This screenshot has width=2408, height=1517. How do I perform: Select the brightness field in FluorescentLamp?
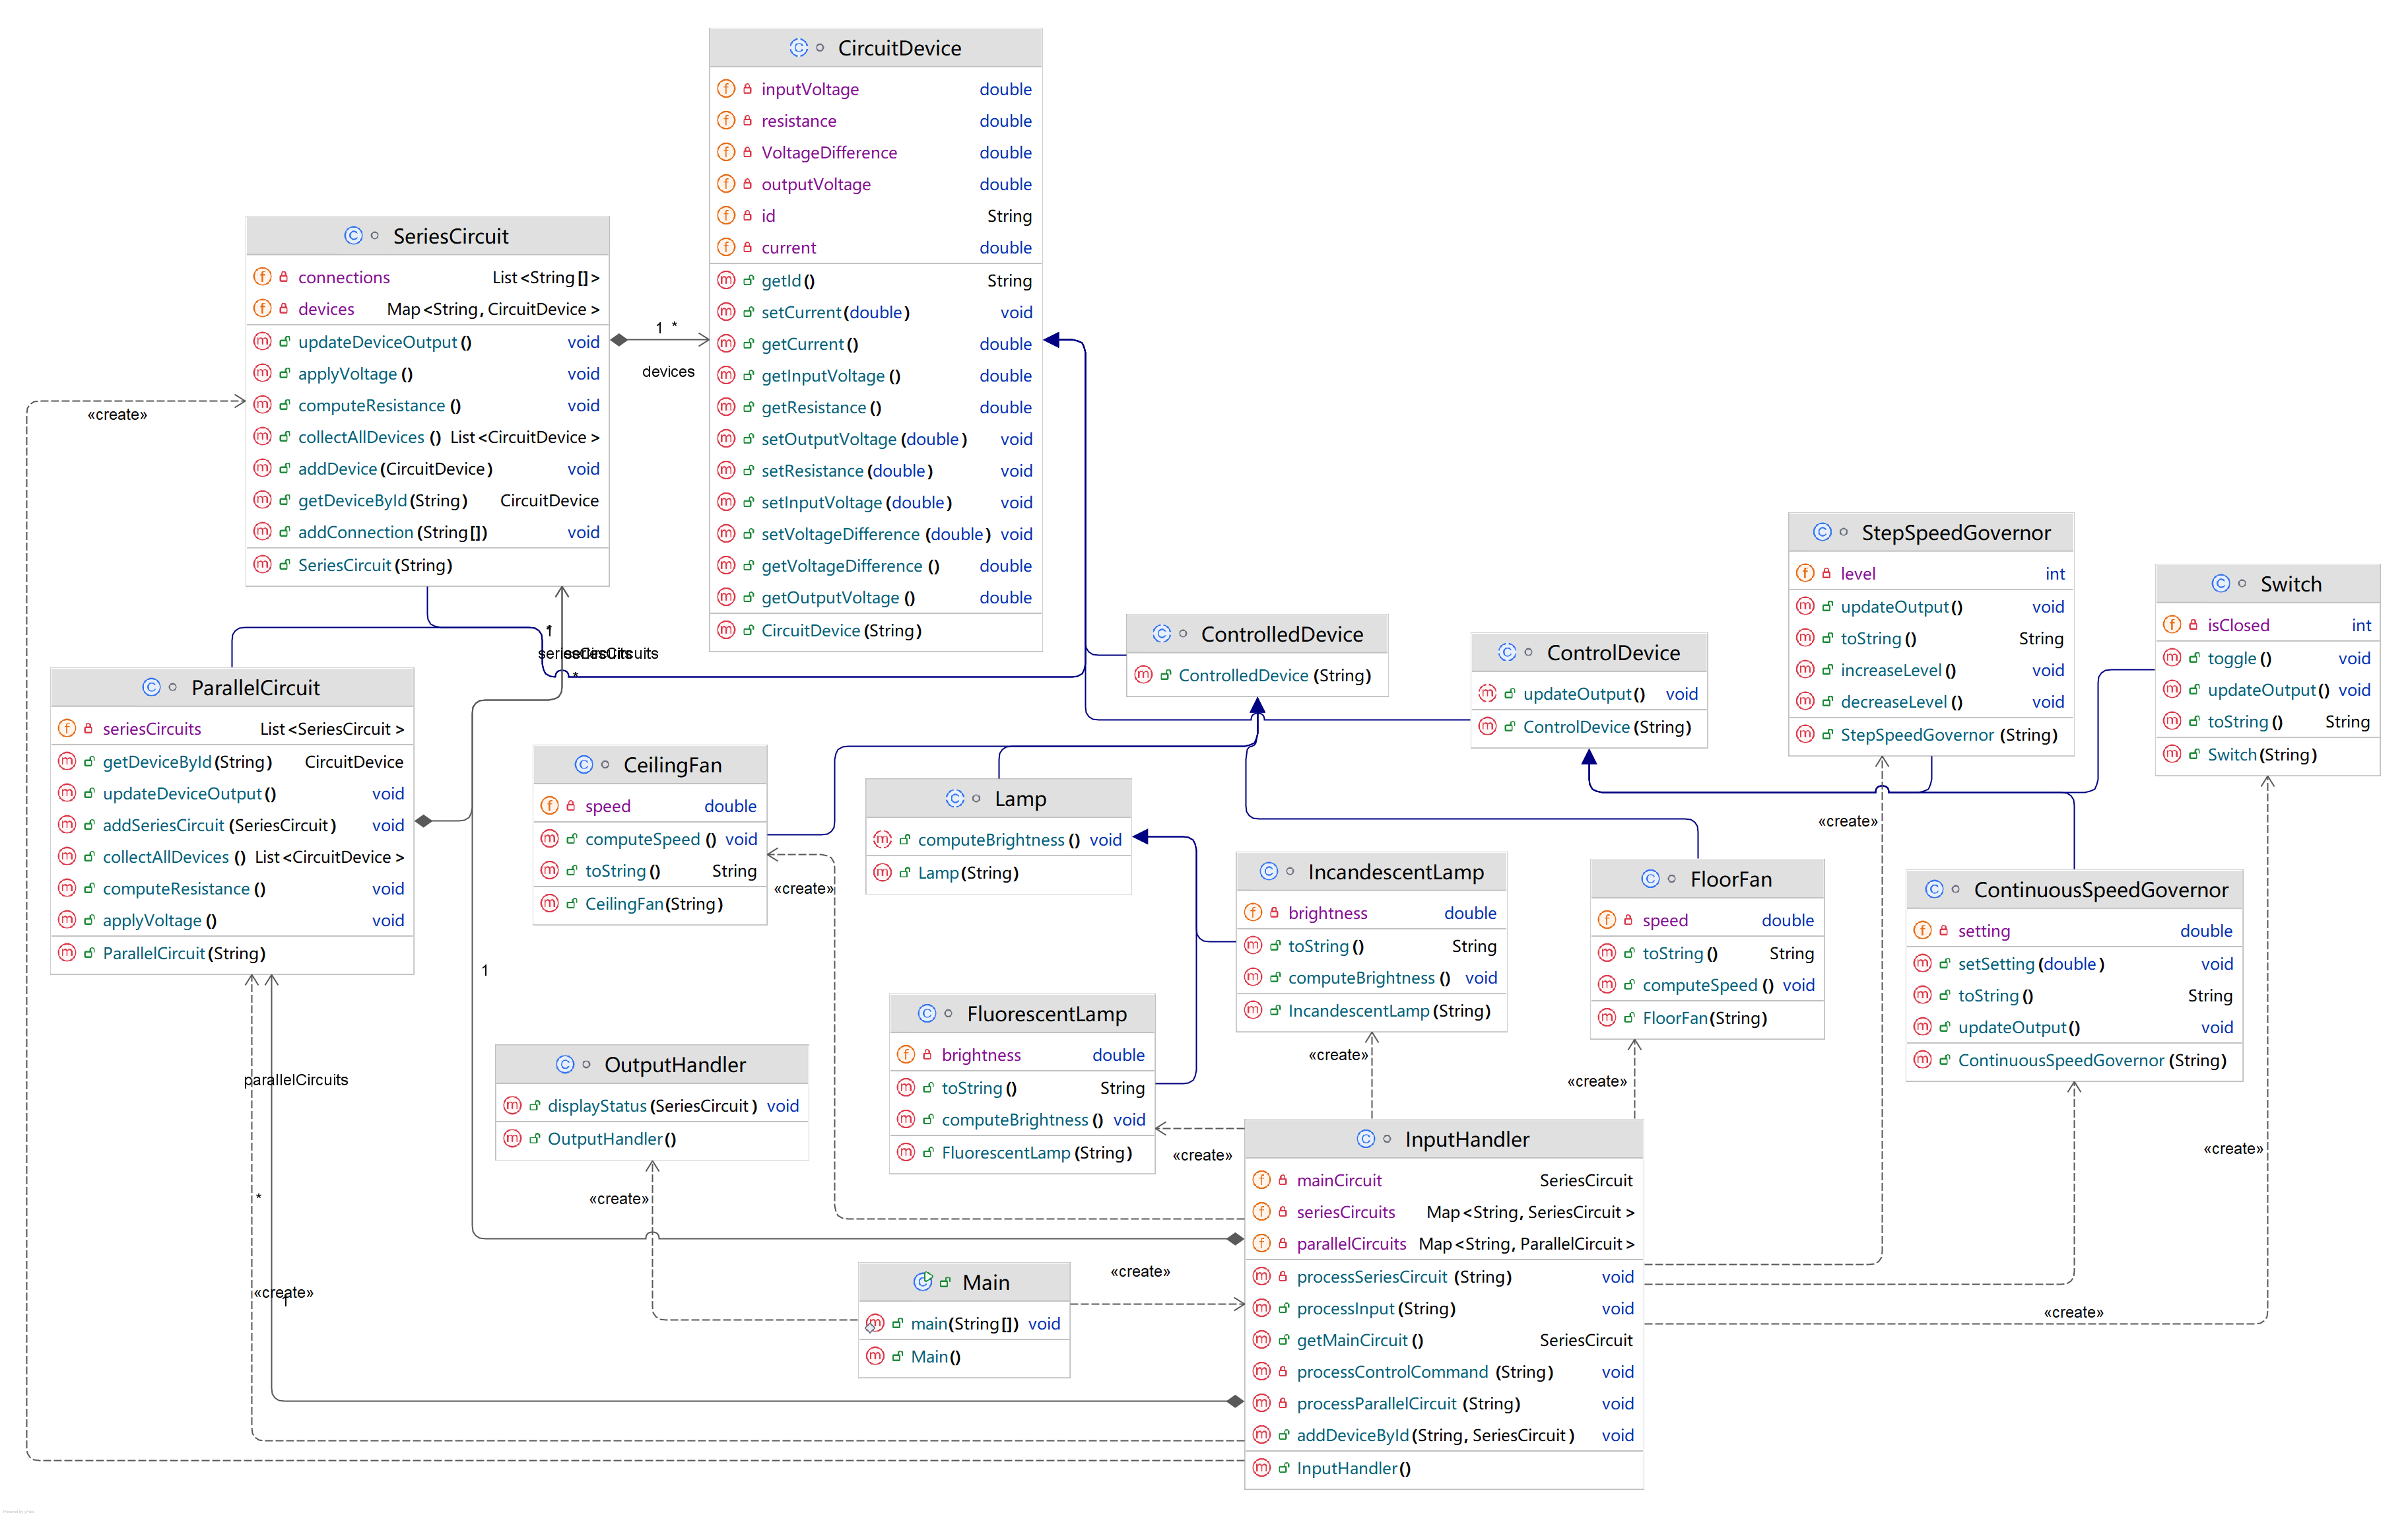point(980,1055)
